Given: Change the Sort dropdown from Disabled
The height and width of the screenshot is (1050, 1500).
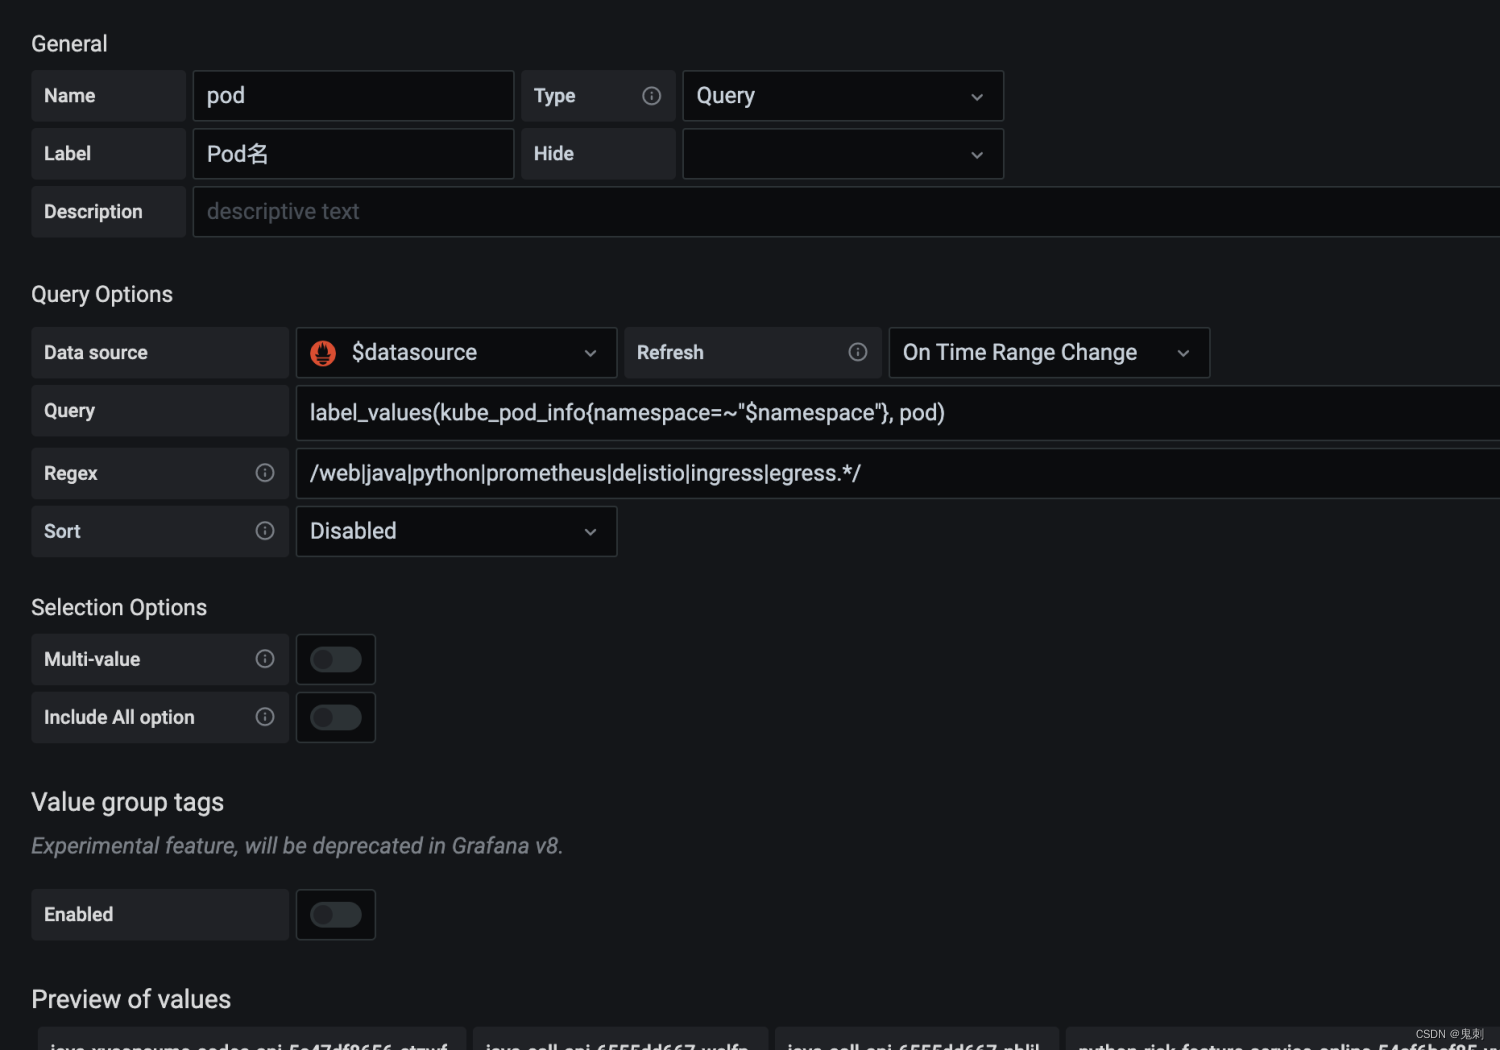Looking at the screenshot, I should pyautogui.click(x=455, y=531).
